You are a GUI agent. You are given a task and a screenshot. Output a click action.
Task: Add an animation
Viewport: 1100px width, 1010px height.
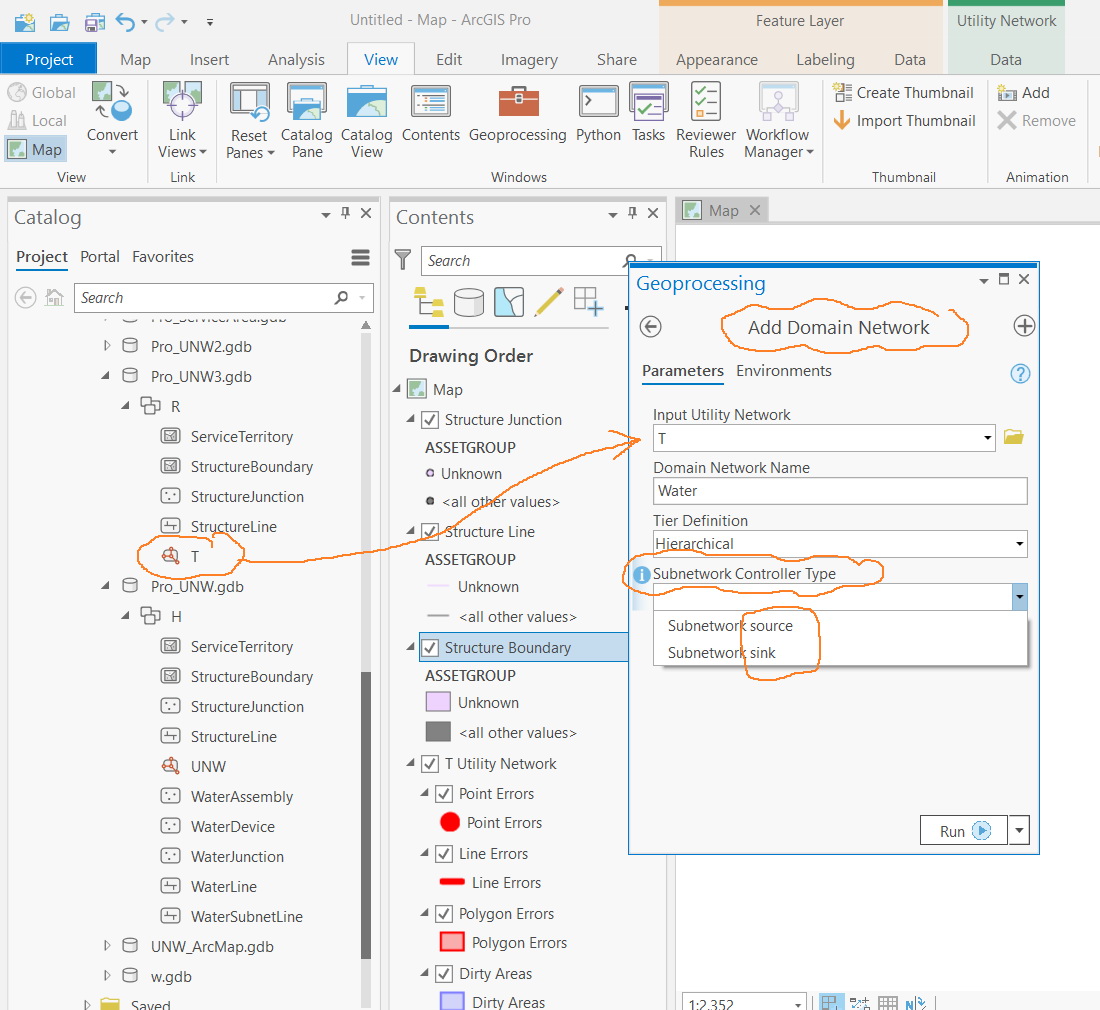point(1024,93)
